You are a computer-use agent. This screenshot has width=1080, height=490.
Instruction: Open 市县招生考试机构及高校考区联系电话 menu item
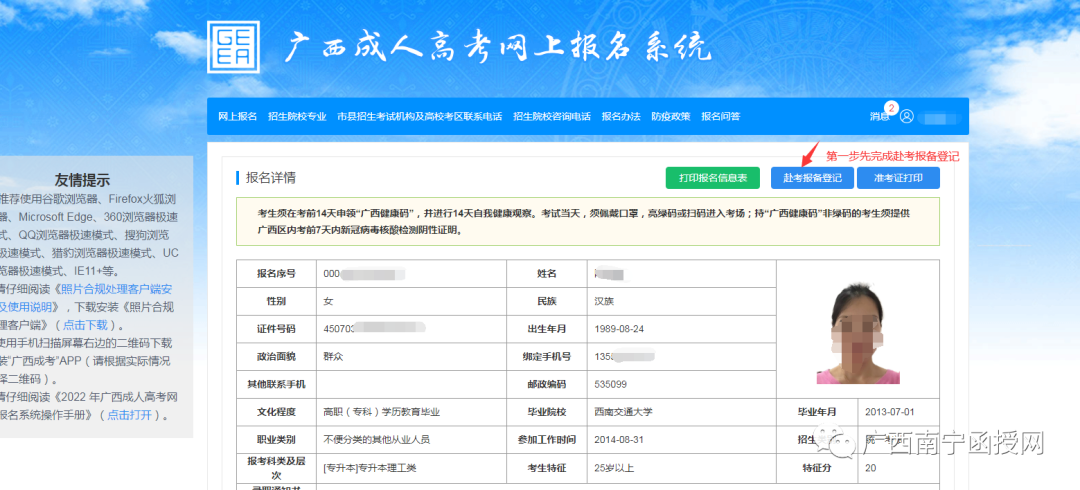coord(419,116)
